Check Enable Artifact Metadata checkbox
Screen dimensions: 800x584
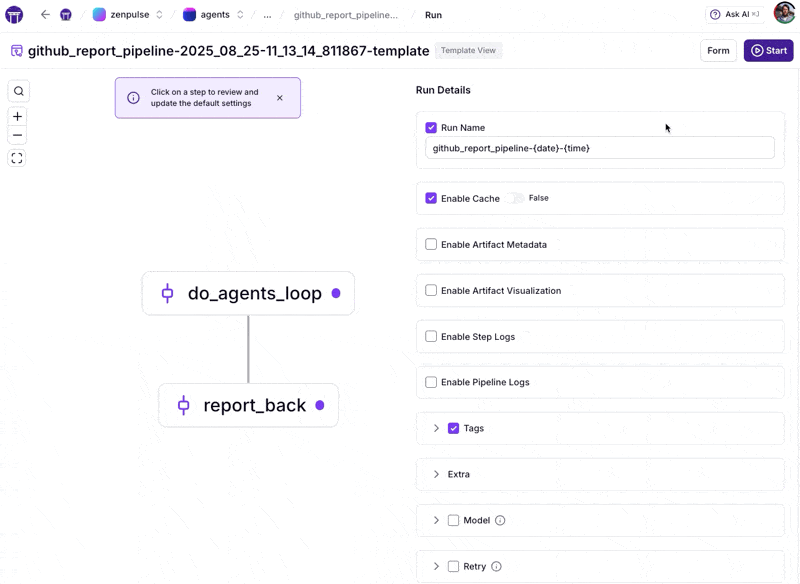pyautogui.click(x=431, y=244)
